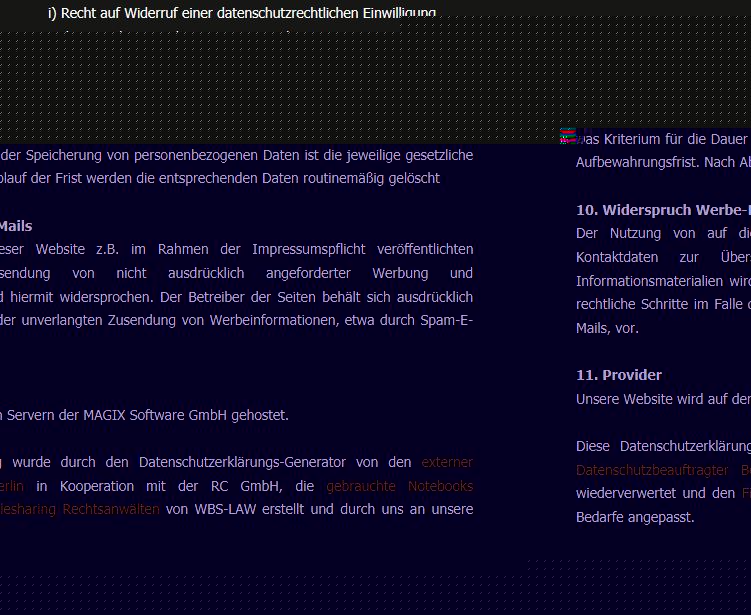Click the line 'Informationsmaterialien wird'

click(x=663, y=281)
